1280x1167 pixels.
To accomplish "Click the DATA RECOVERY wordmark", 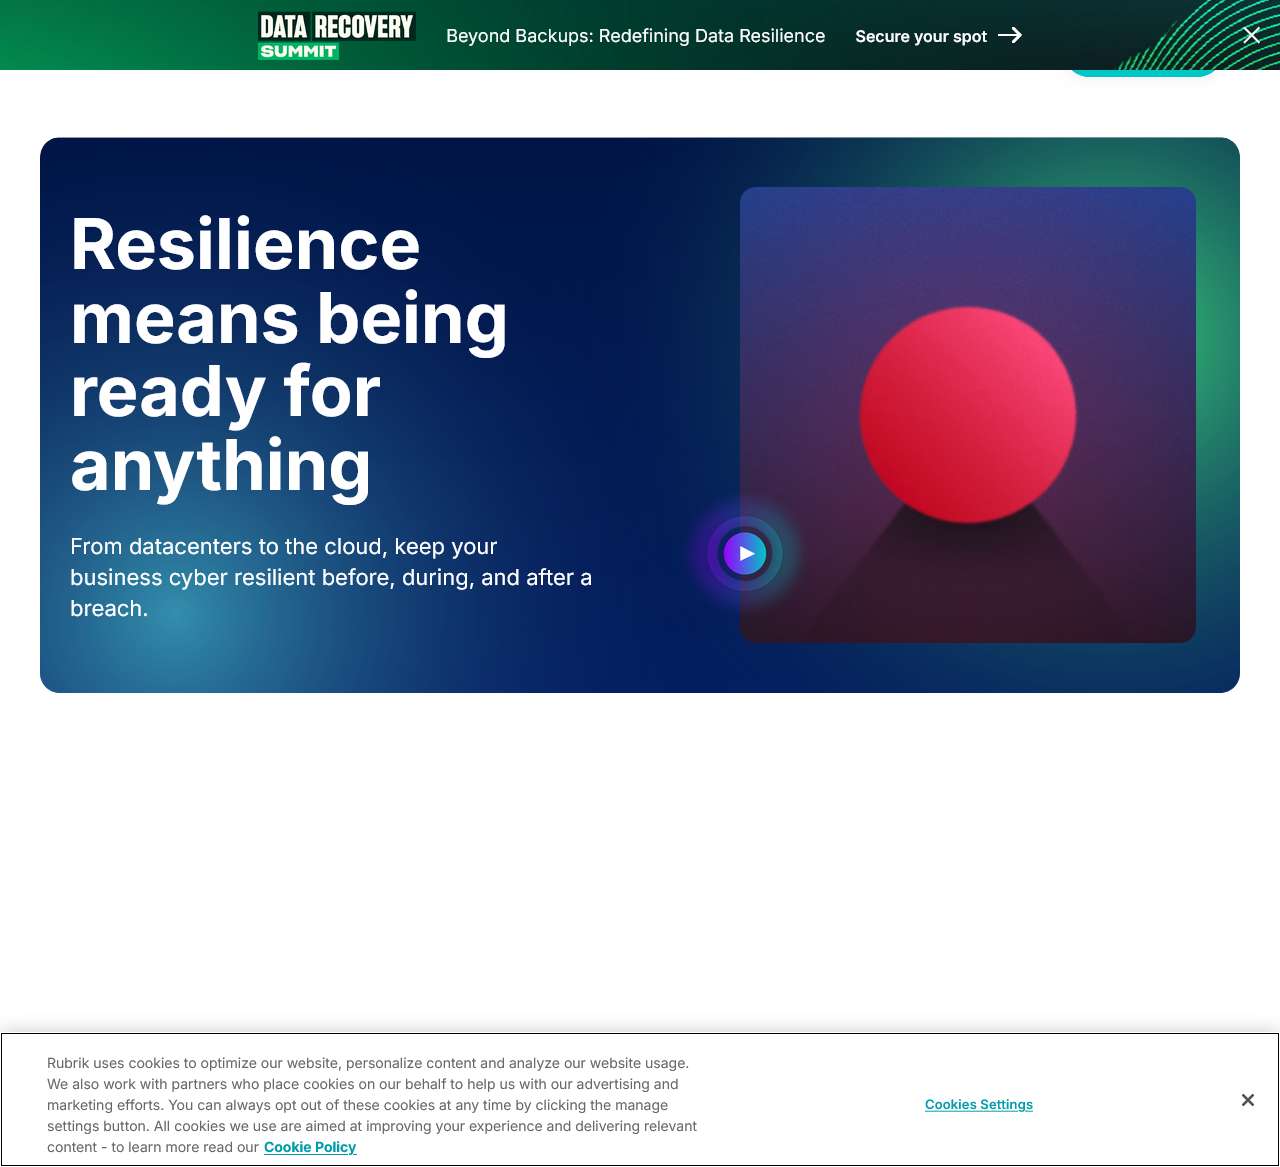I will point(337,24).
